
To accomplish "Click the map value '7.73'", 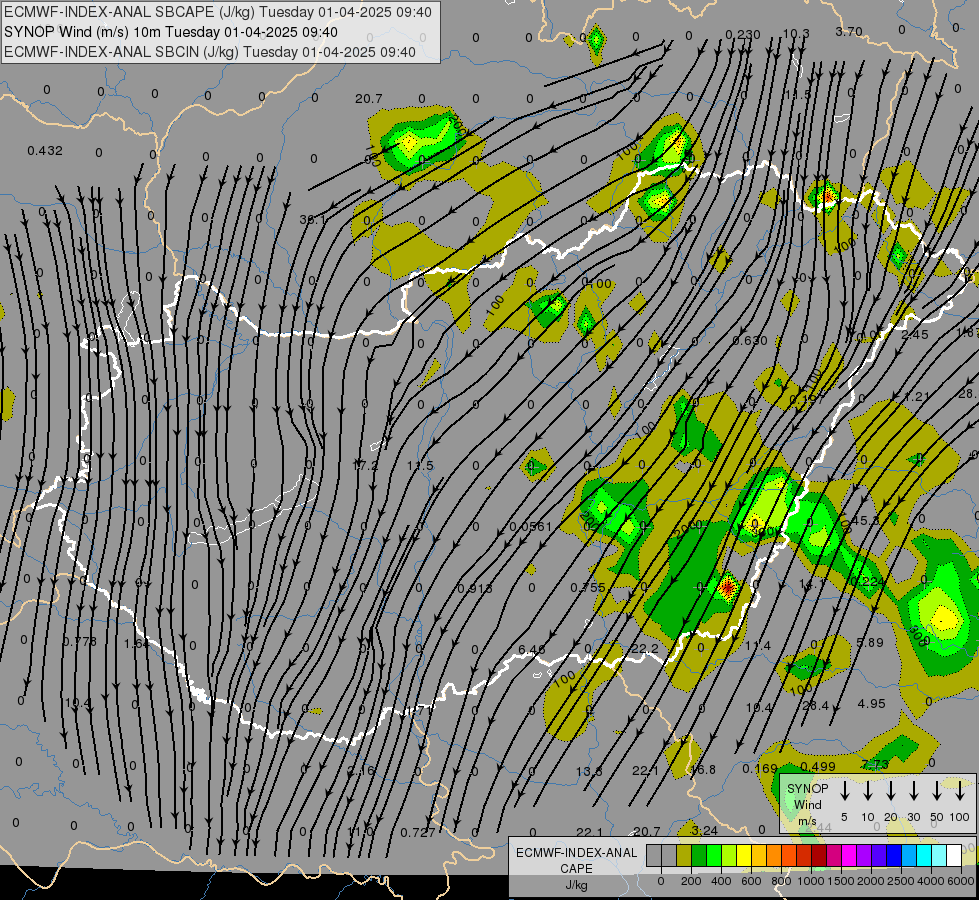I will (874, 764).
